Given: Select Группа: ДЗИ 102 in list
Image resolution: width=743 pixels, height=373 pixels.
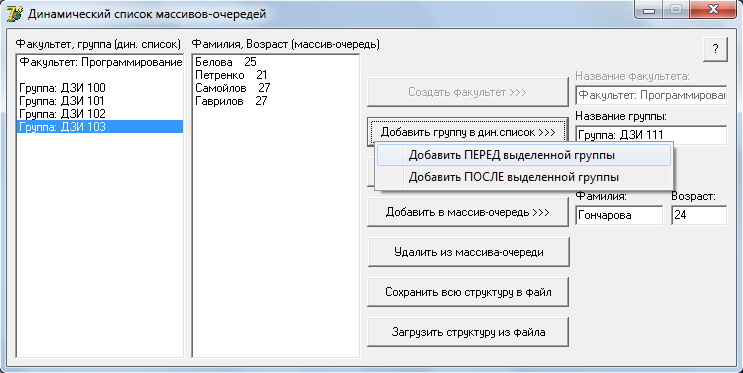Looking at the screenshot, I should 100,114.
